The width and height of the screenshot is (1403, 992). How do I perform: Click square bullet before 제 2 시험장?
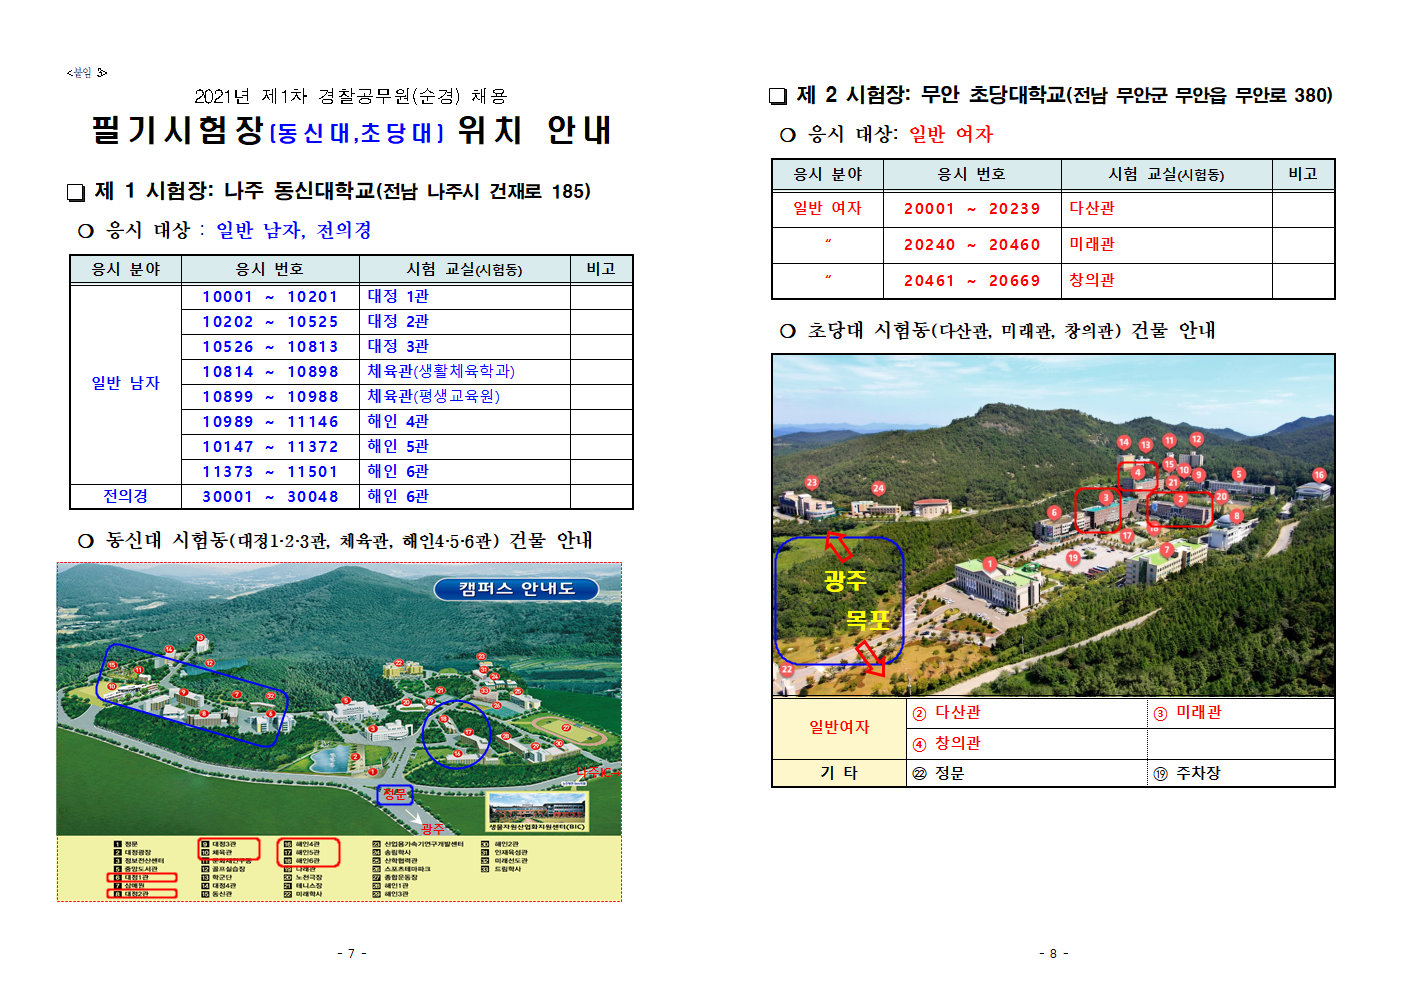point(778,96)
